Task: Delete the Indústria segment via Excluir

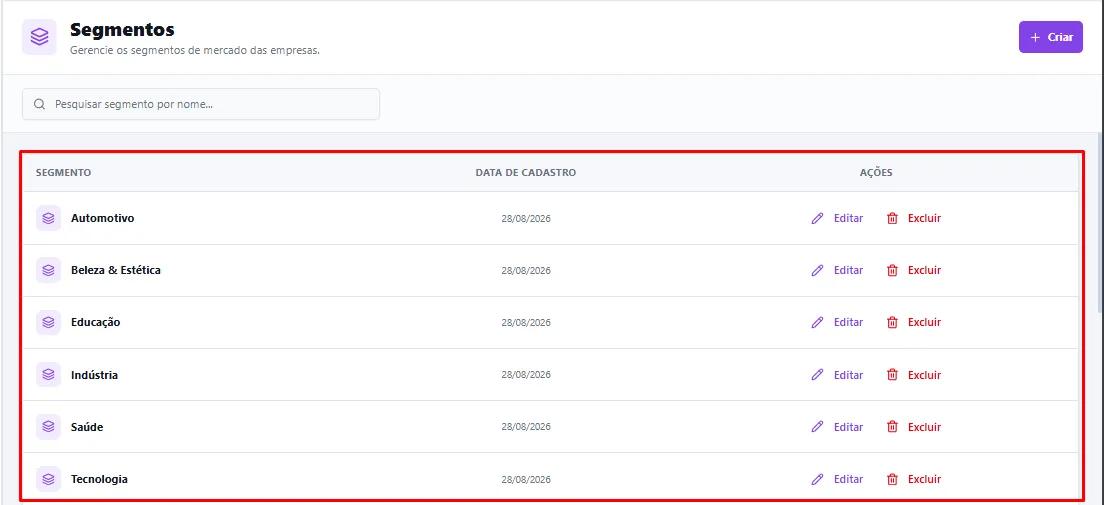Action: (914, 375)
